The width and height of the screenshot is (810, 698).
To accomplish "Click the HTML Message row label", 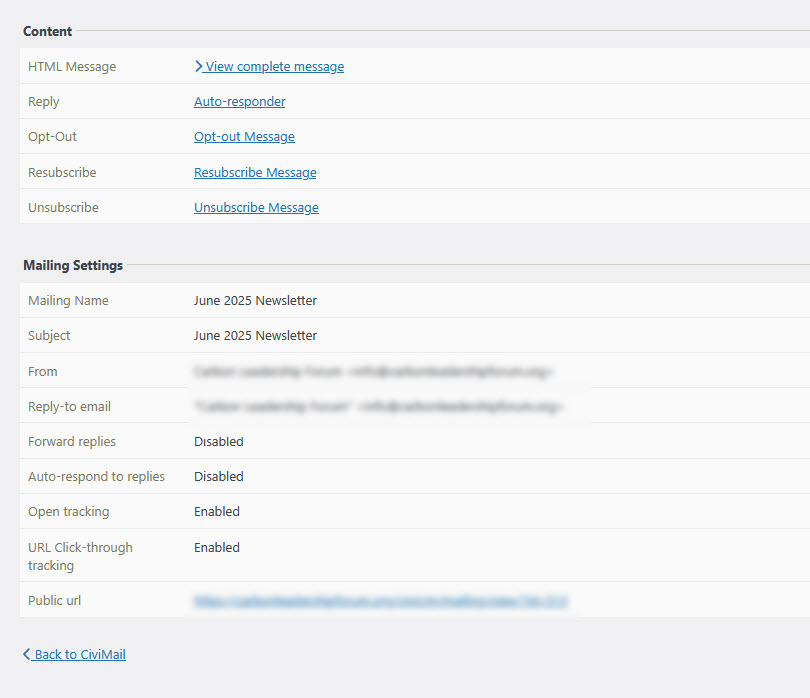I will click(x=72, y=67).
